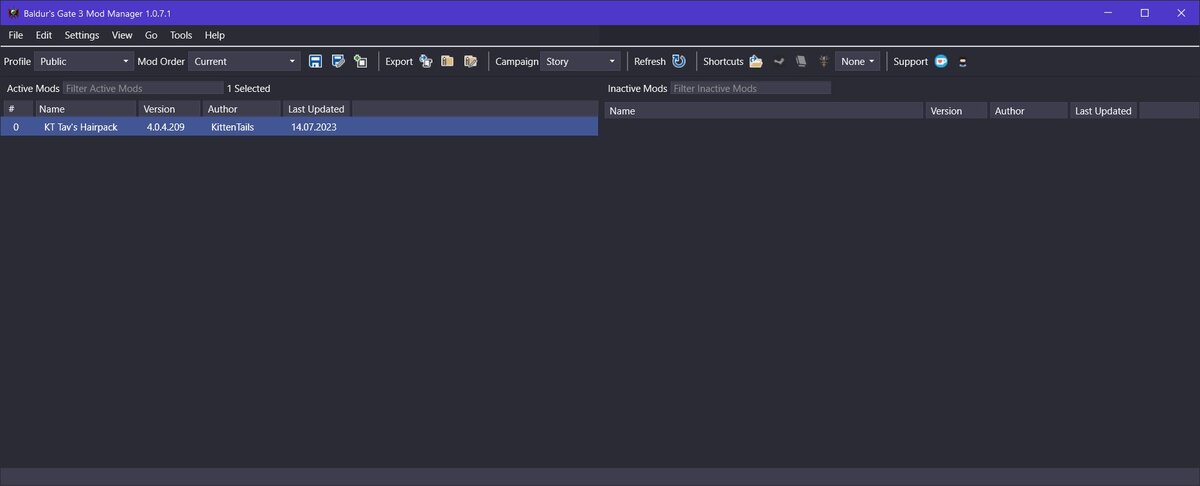Click the save order as icon with pencil
The image size is (1200, 486).
[x=338, y=61]
